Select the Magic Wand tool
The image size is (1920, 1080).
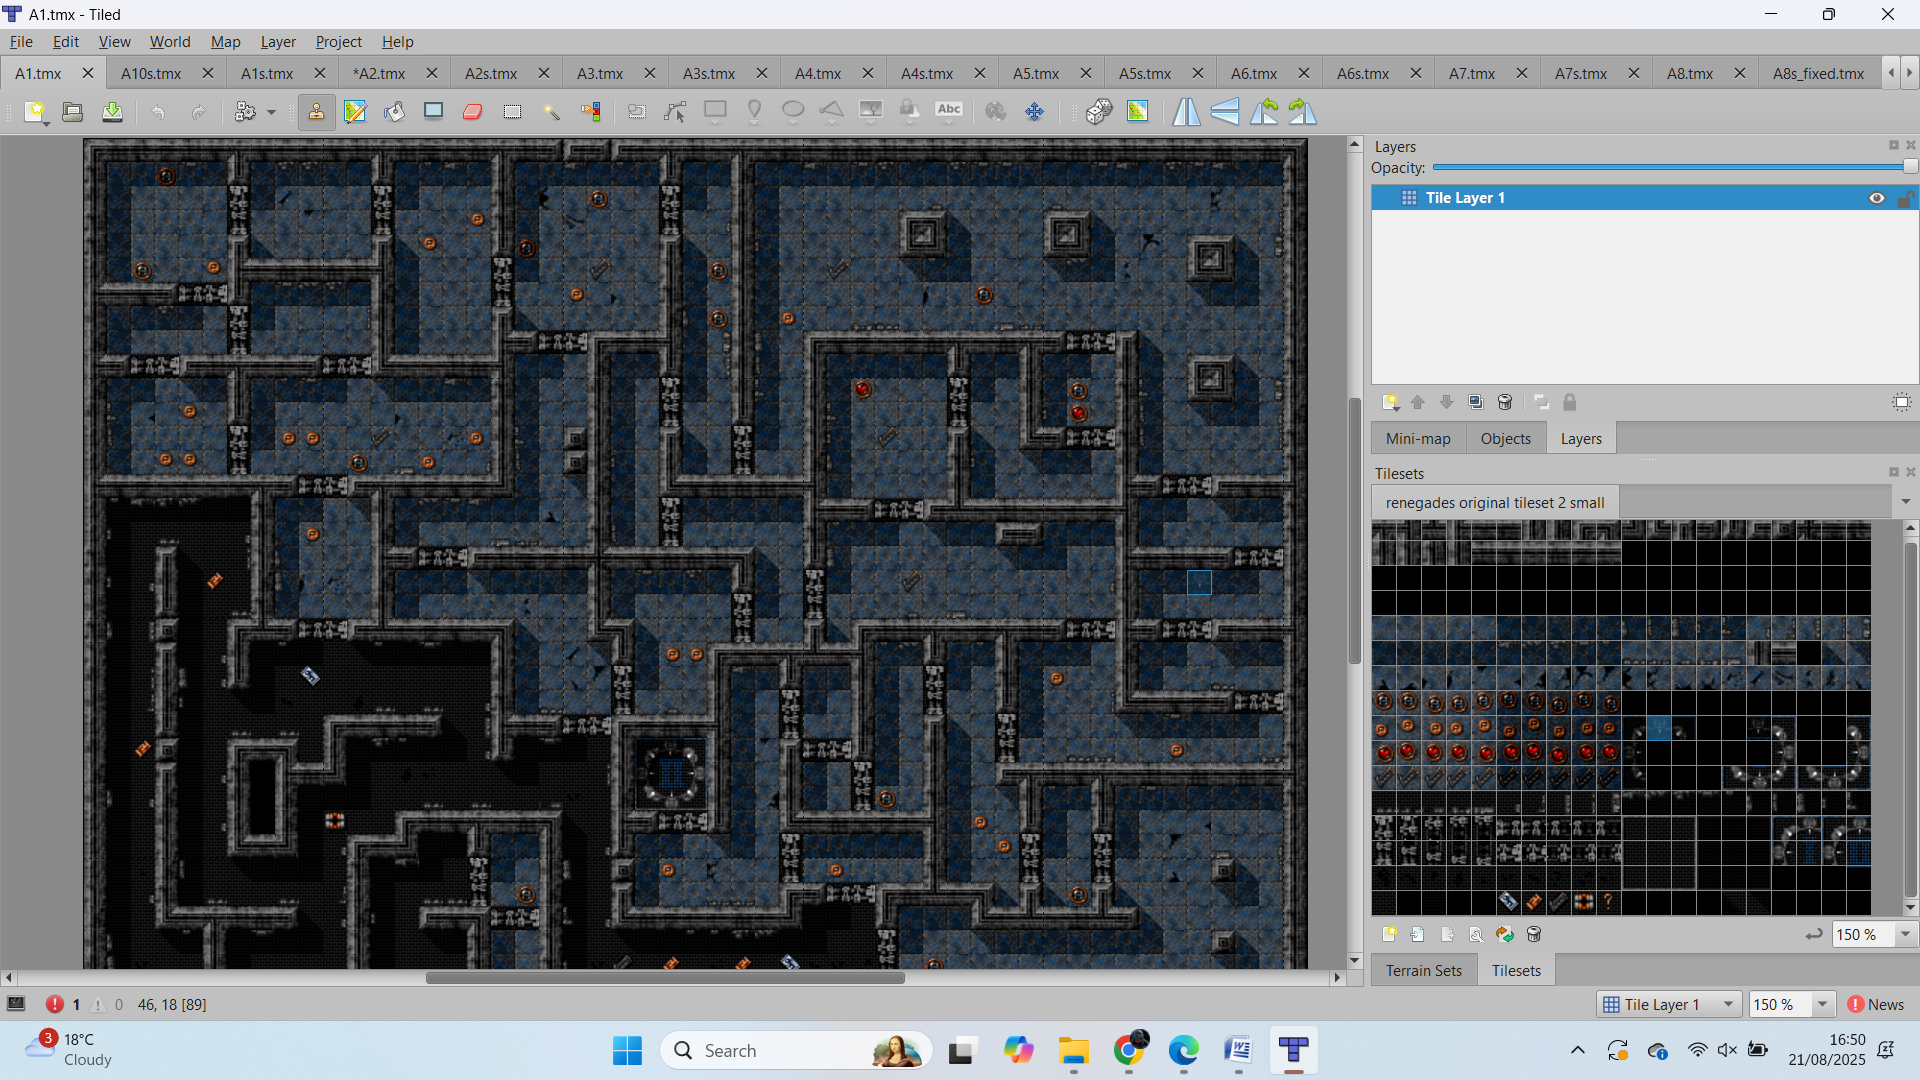pos(552,112)
